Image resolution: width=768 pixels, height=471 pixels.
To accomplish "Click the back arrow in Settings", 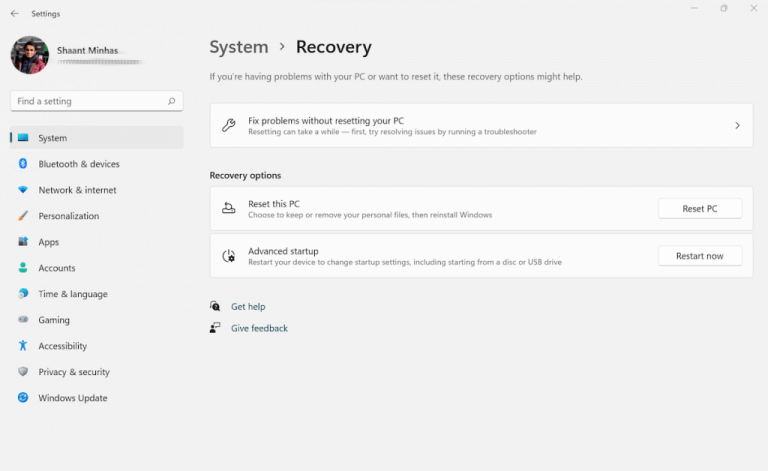I will pos(14,14).
